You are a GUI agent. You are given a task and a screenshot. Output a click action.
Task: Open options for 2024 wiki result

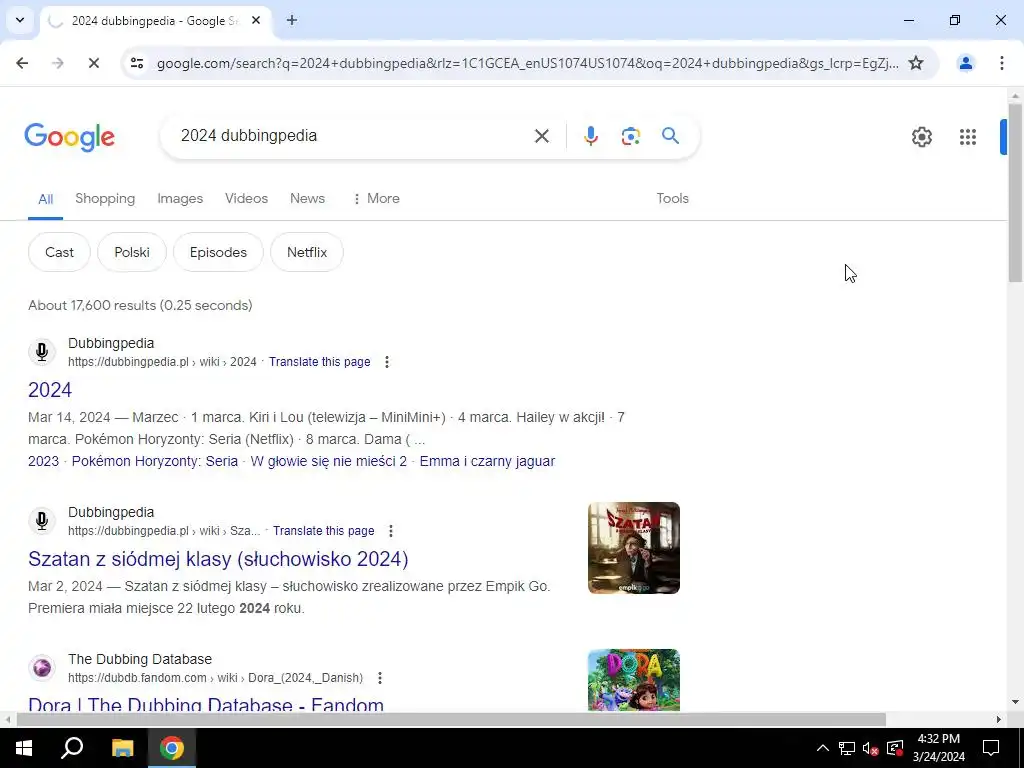tap(387, 362)
